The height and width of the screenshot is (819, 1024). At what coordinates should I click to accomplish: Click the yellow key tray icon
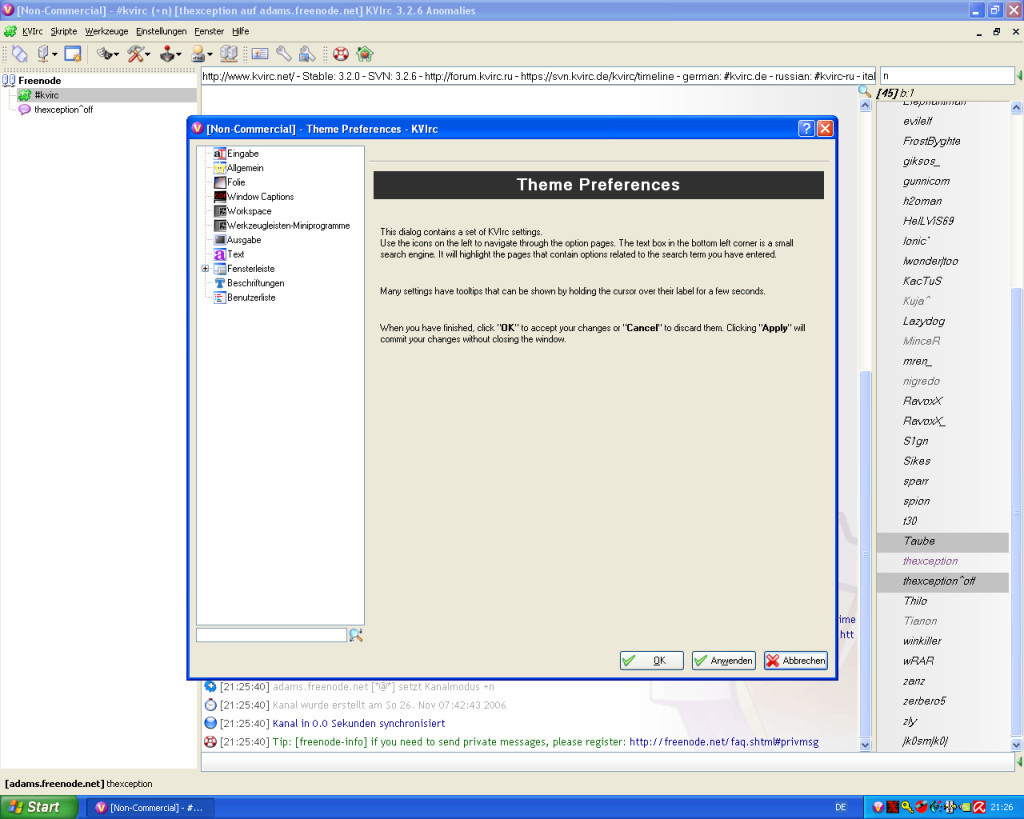[x=906, y=807]
